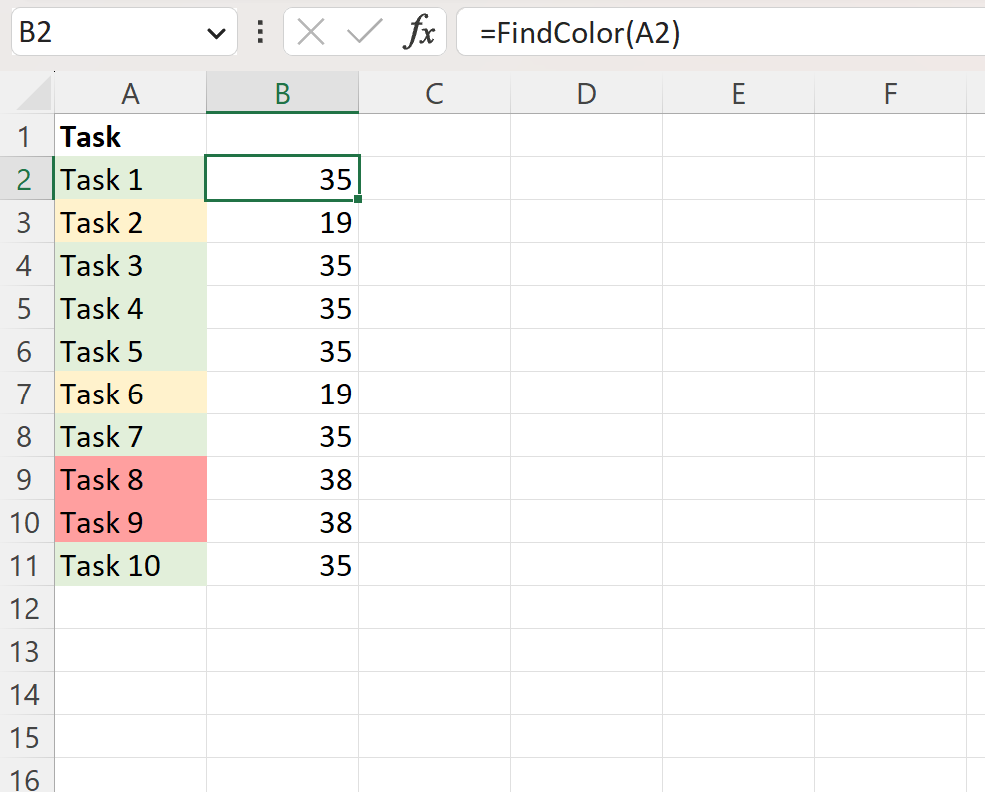The height and width of the screenshot is (792, 985).
Task: Select row 8 header
Action: (x=27, y=436)
